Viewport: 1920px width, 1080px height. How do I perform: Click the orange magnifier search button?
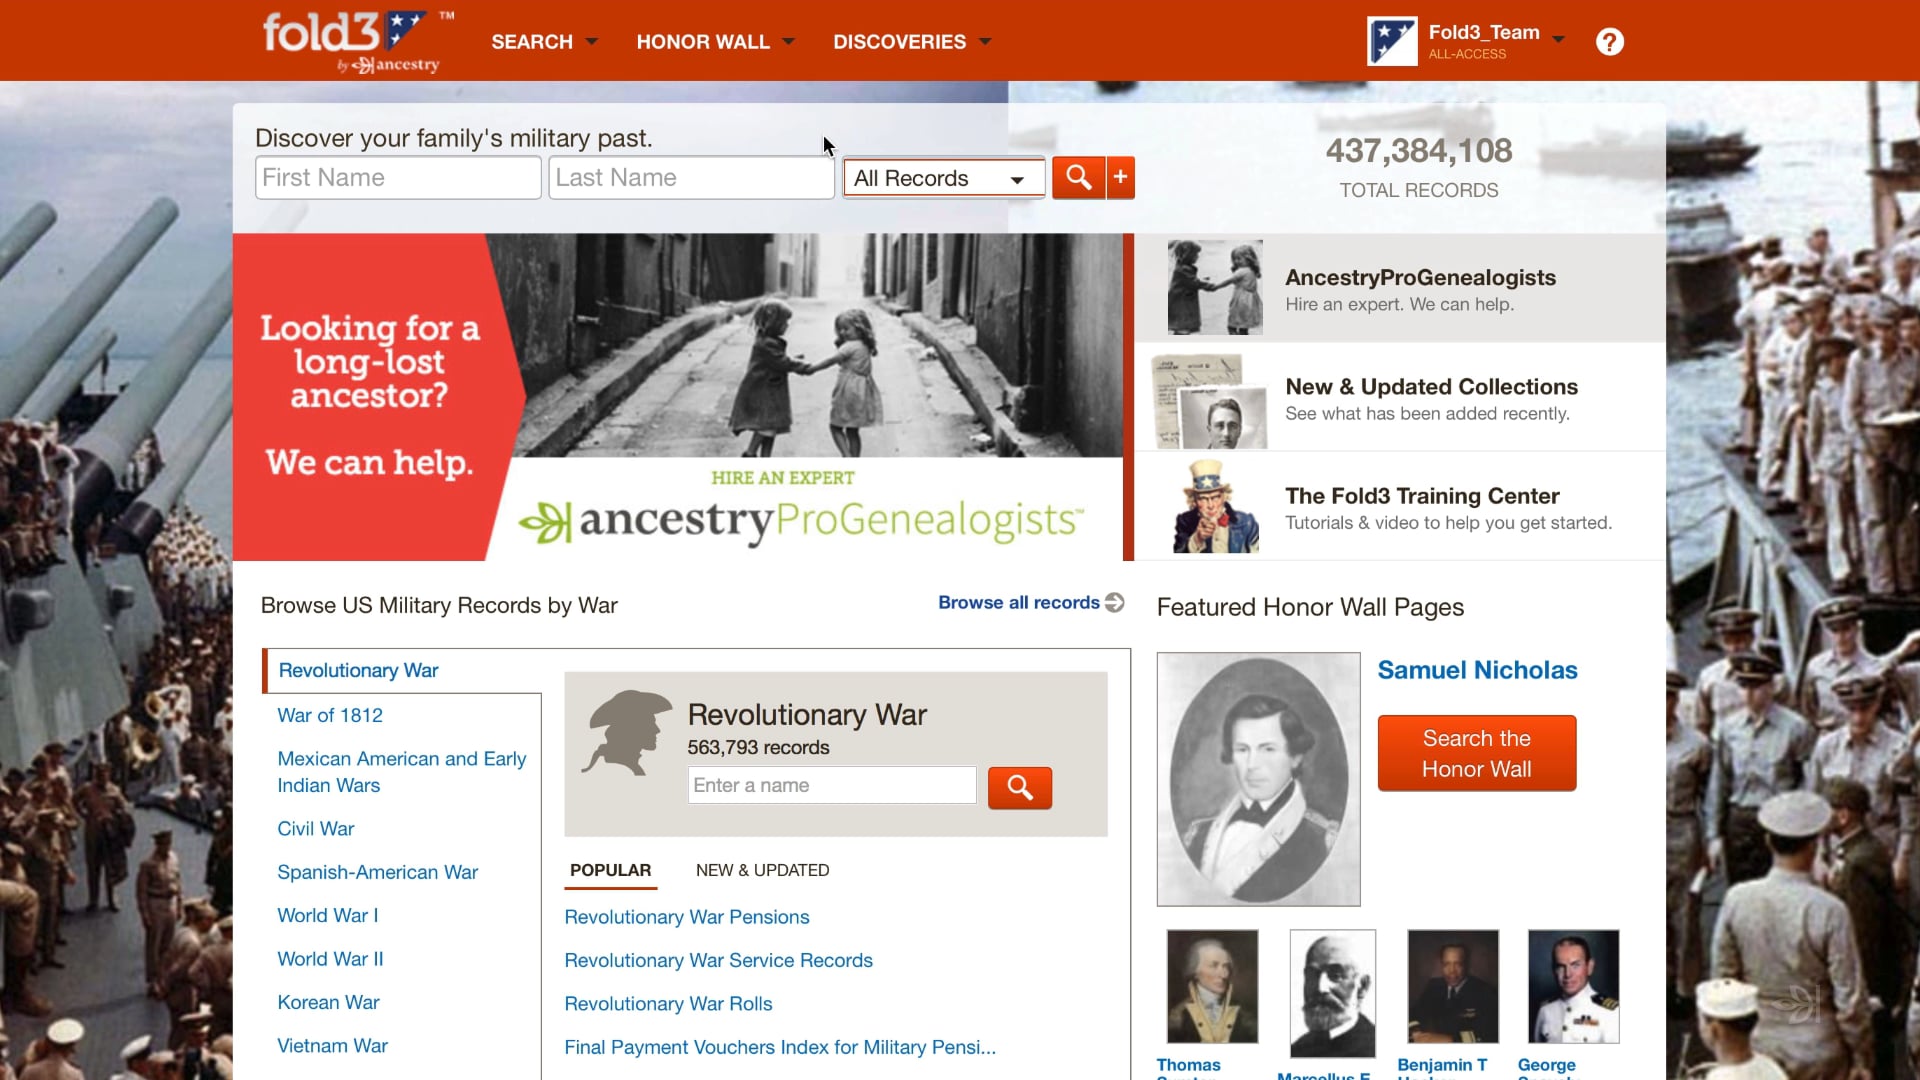tap(1078, 178)
